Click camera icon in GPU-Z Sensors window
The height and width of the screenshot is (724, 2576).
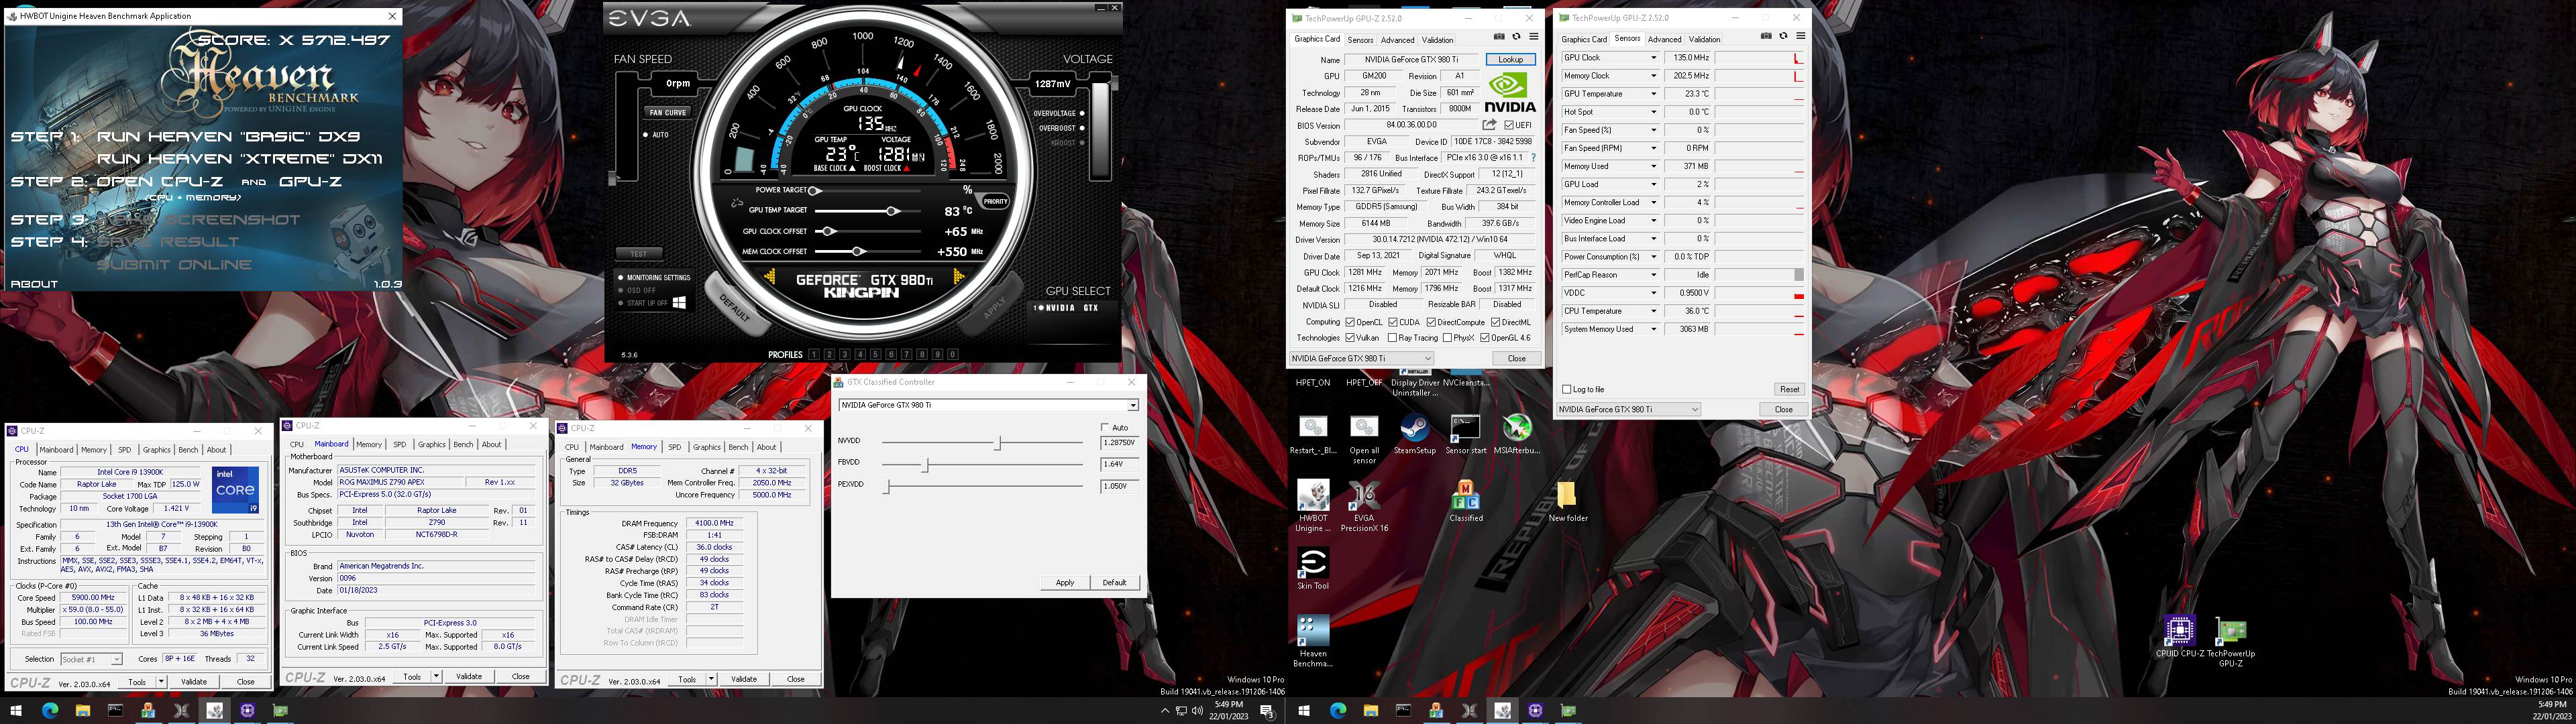[1766, 36]
